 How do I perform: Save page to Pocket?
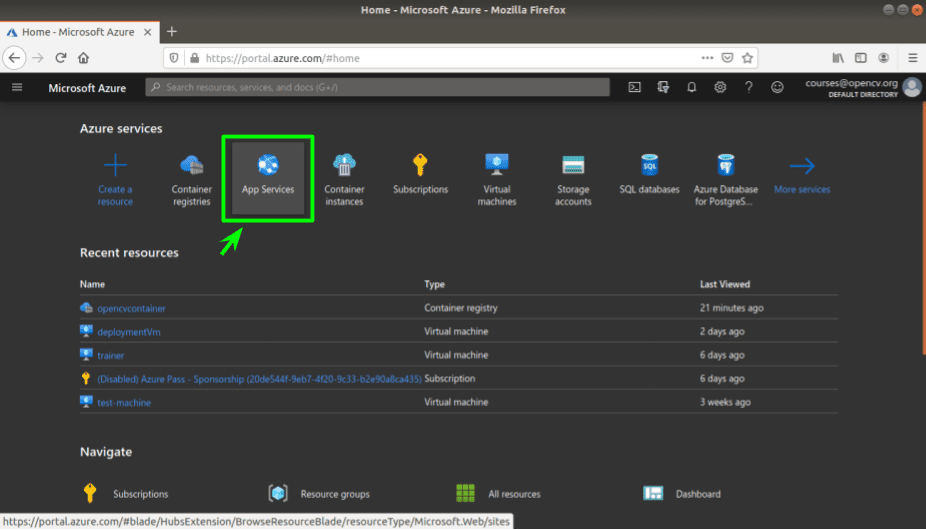coord(728,58)
